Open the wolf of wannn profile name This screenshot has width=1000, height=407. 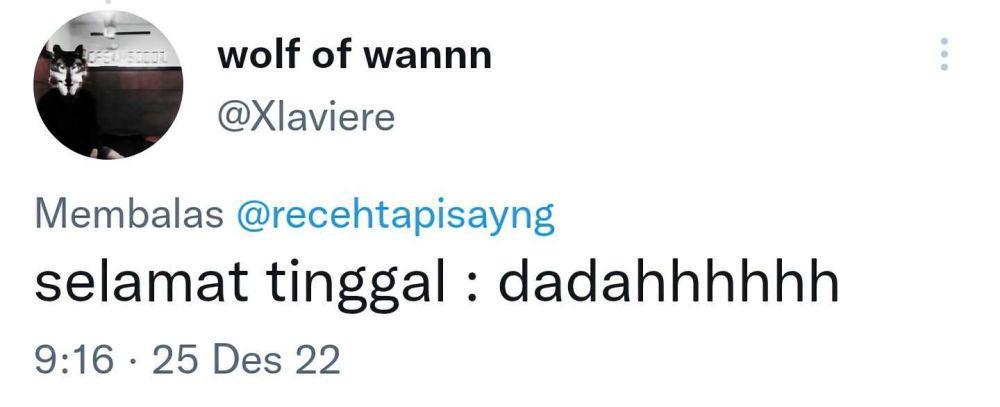coord(355,55)
